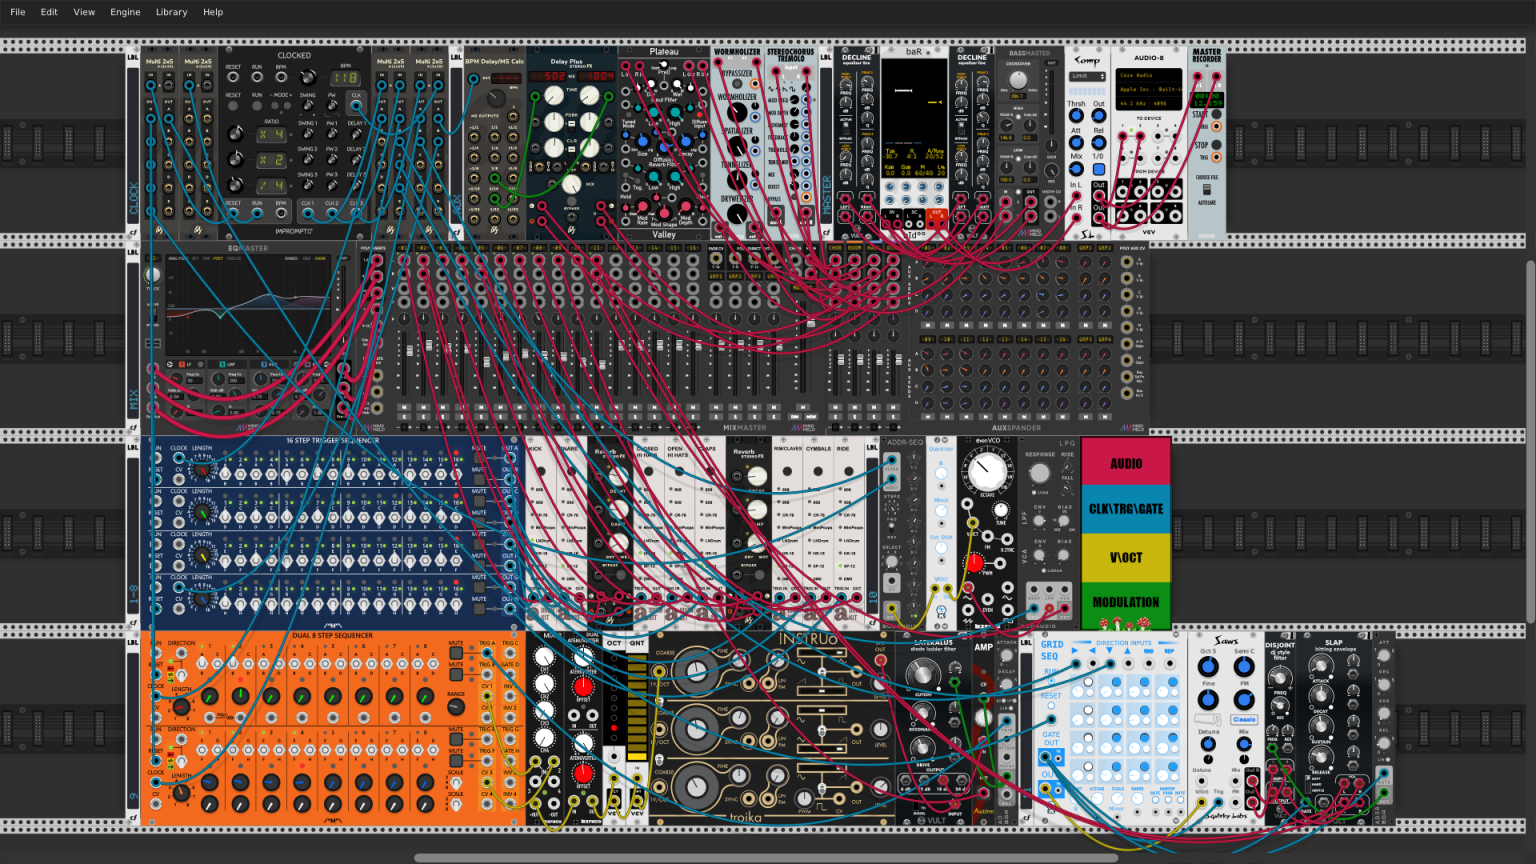The height and width of the screenshot is (864, 1536).
Task: Click the Comp module Rel knob
Action: tap(1099, 143)
